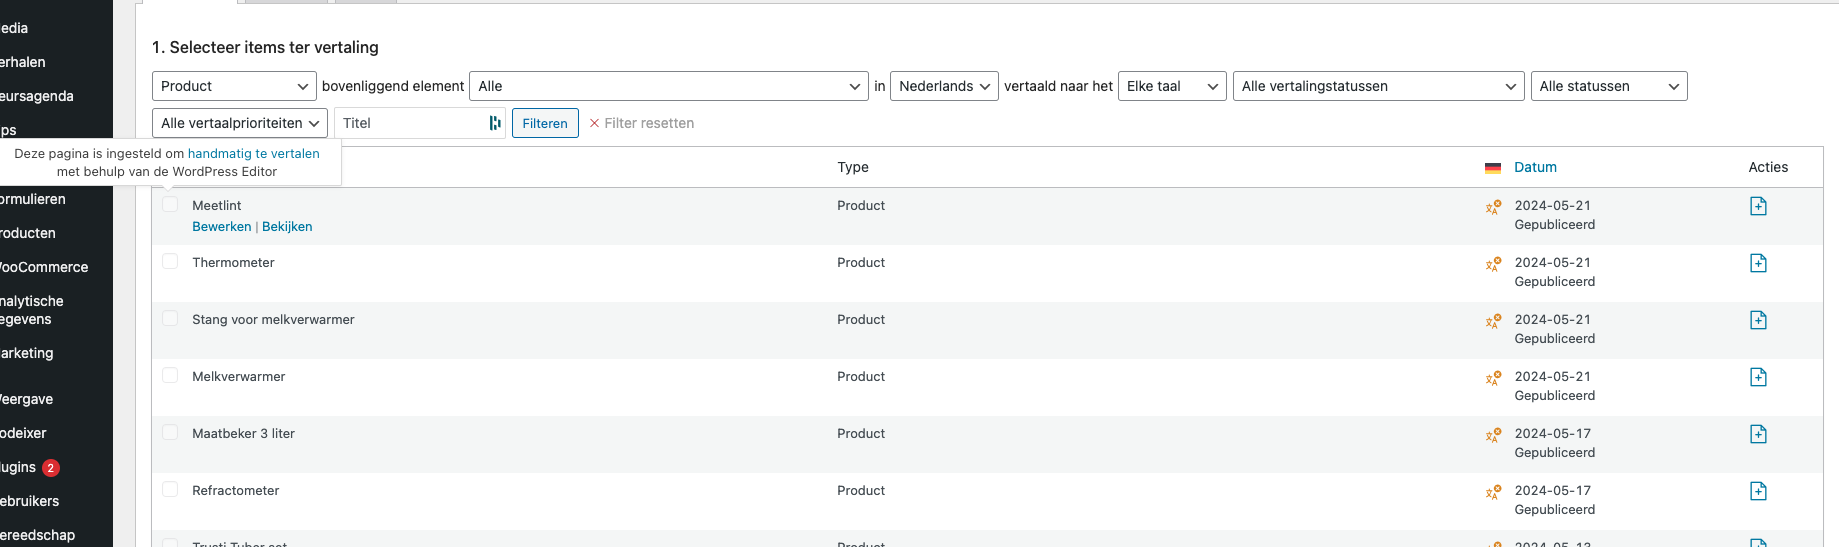Image resolution: width=1839 pixels, height=547 pixels.
Task: Click Bekijken link under Meetlint
Action: click(x=287, y=227)
